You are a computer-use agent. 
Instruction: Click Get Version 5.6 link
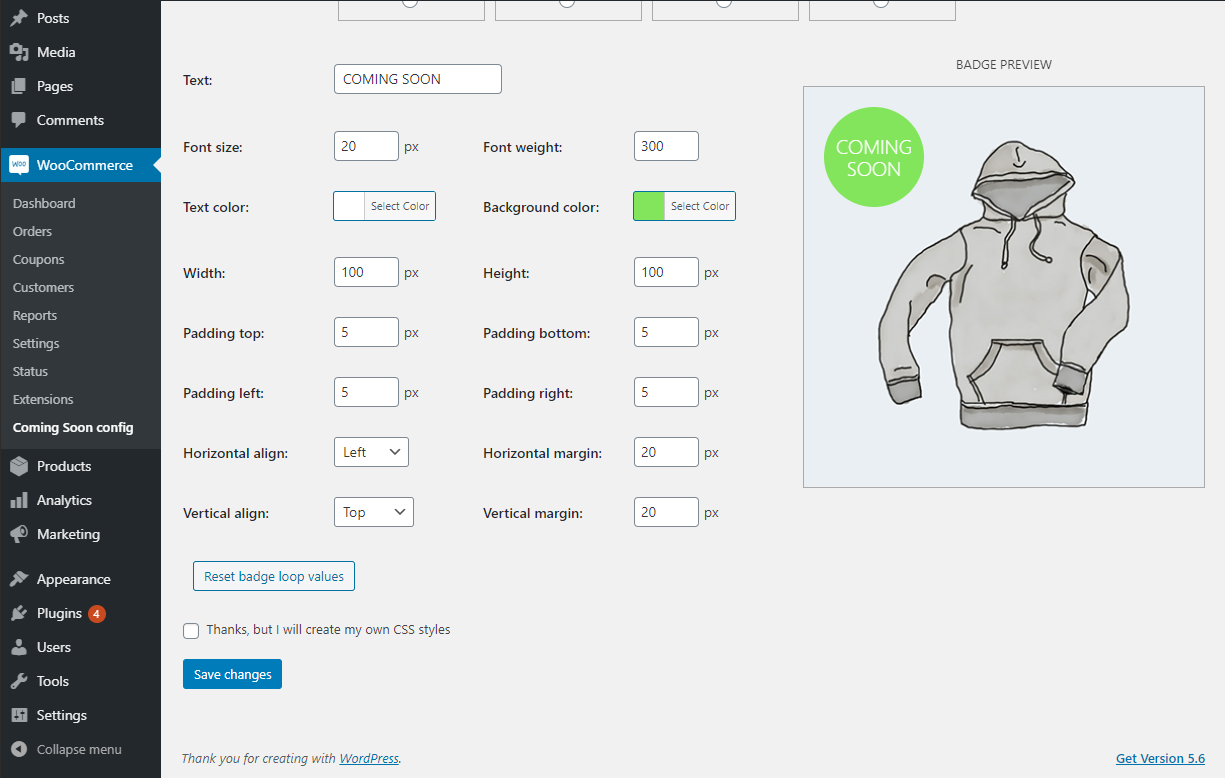pos(1160,758)
